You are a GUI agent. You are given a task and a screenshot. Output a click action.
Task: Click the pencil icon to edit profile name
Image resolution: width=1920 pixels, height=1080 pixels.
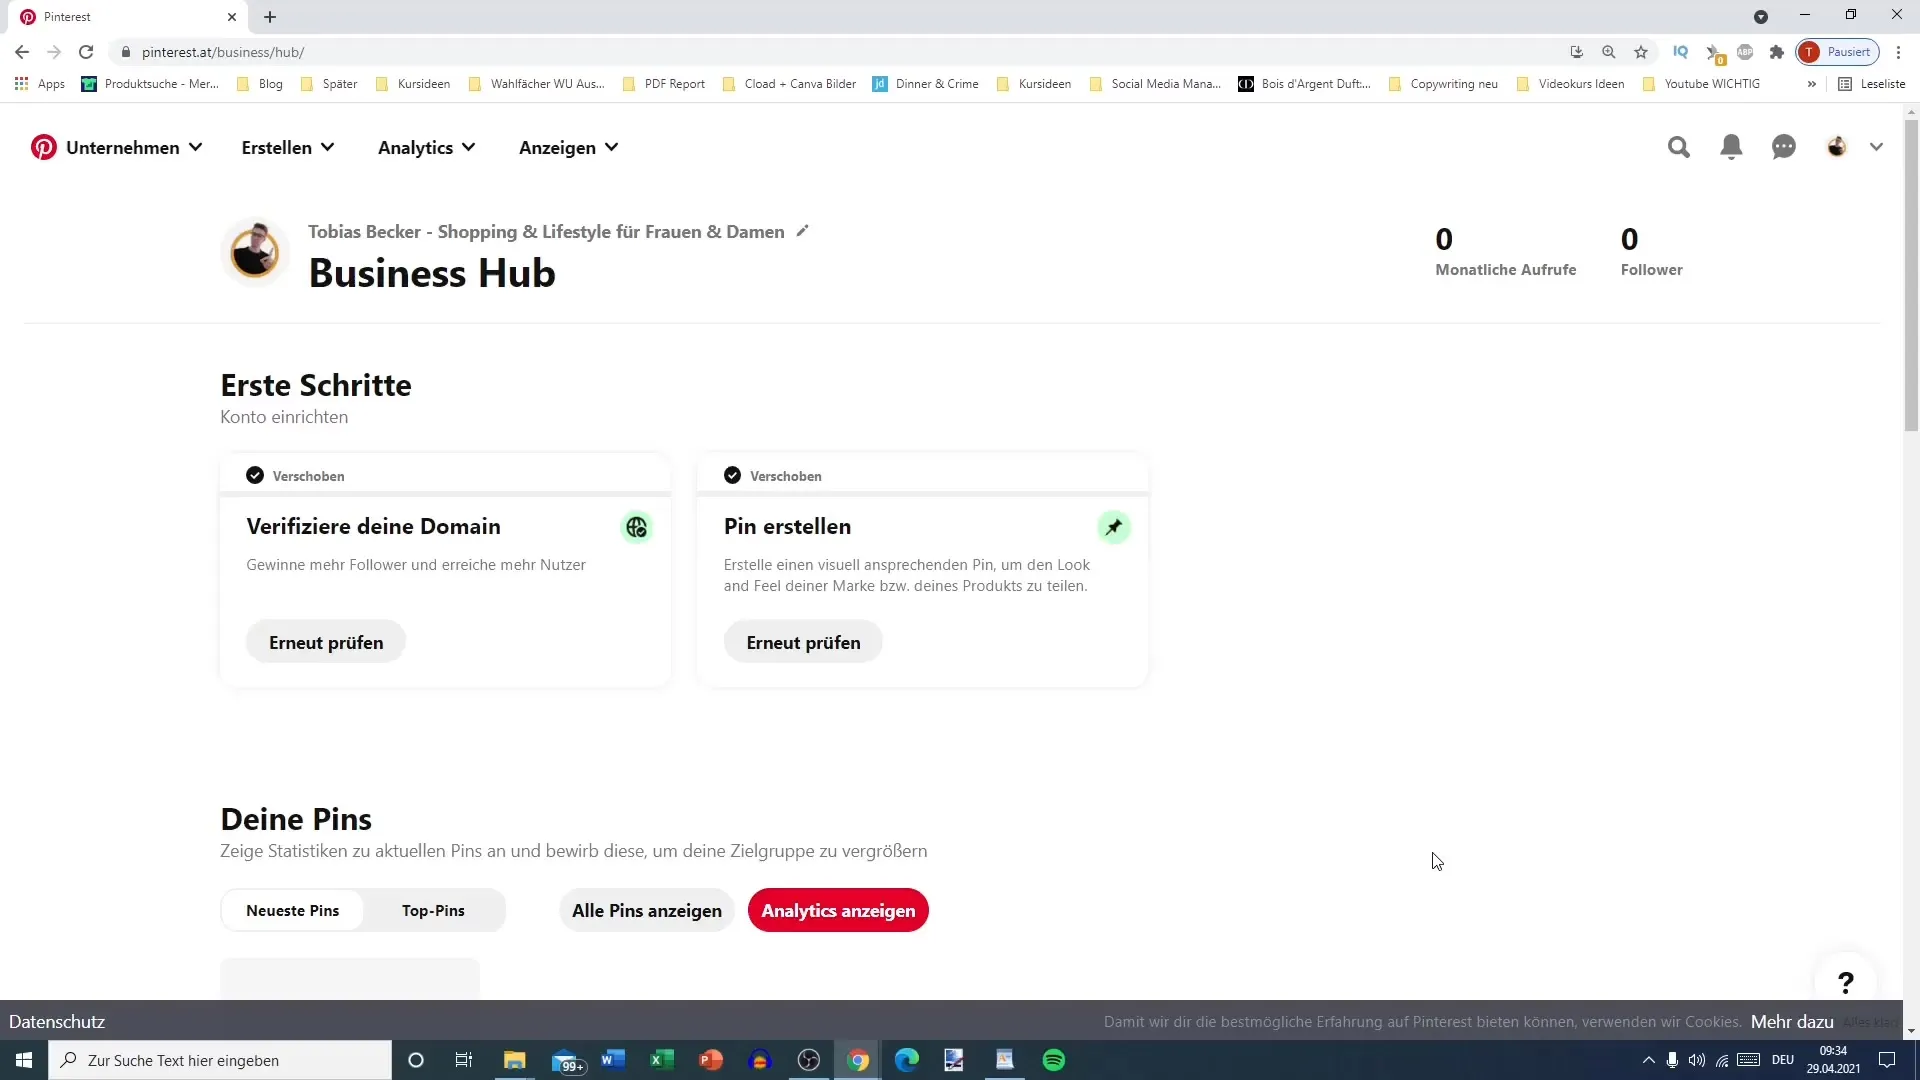coord(802,231)
